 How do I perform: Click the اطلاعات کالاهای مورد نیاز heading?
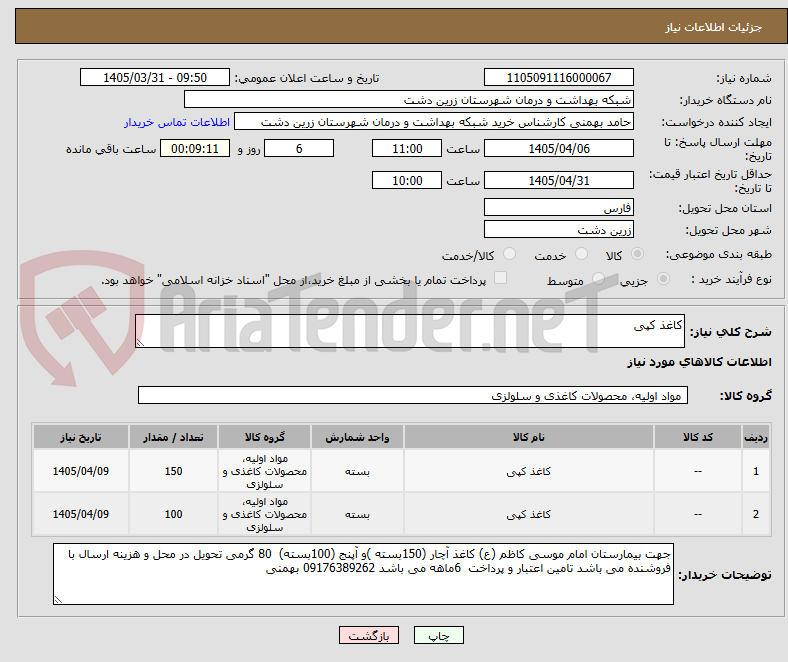click(699, 362)
